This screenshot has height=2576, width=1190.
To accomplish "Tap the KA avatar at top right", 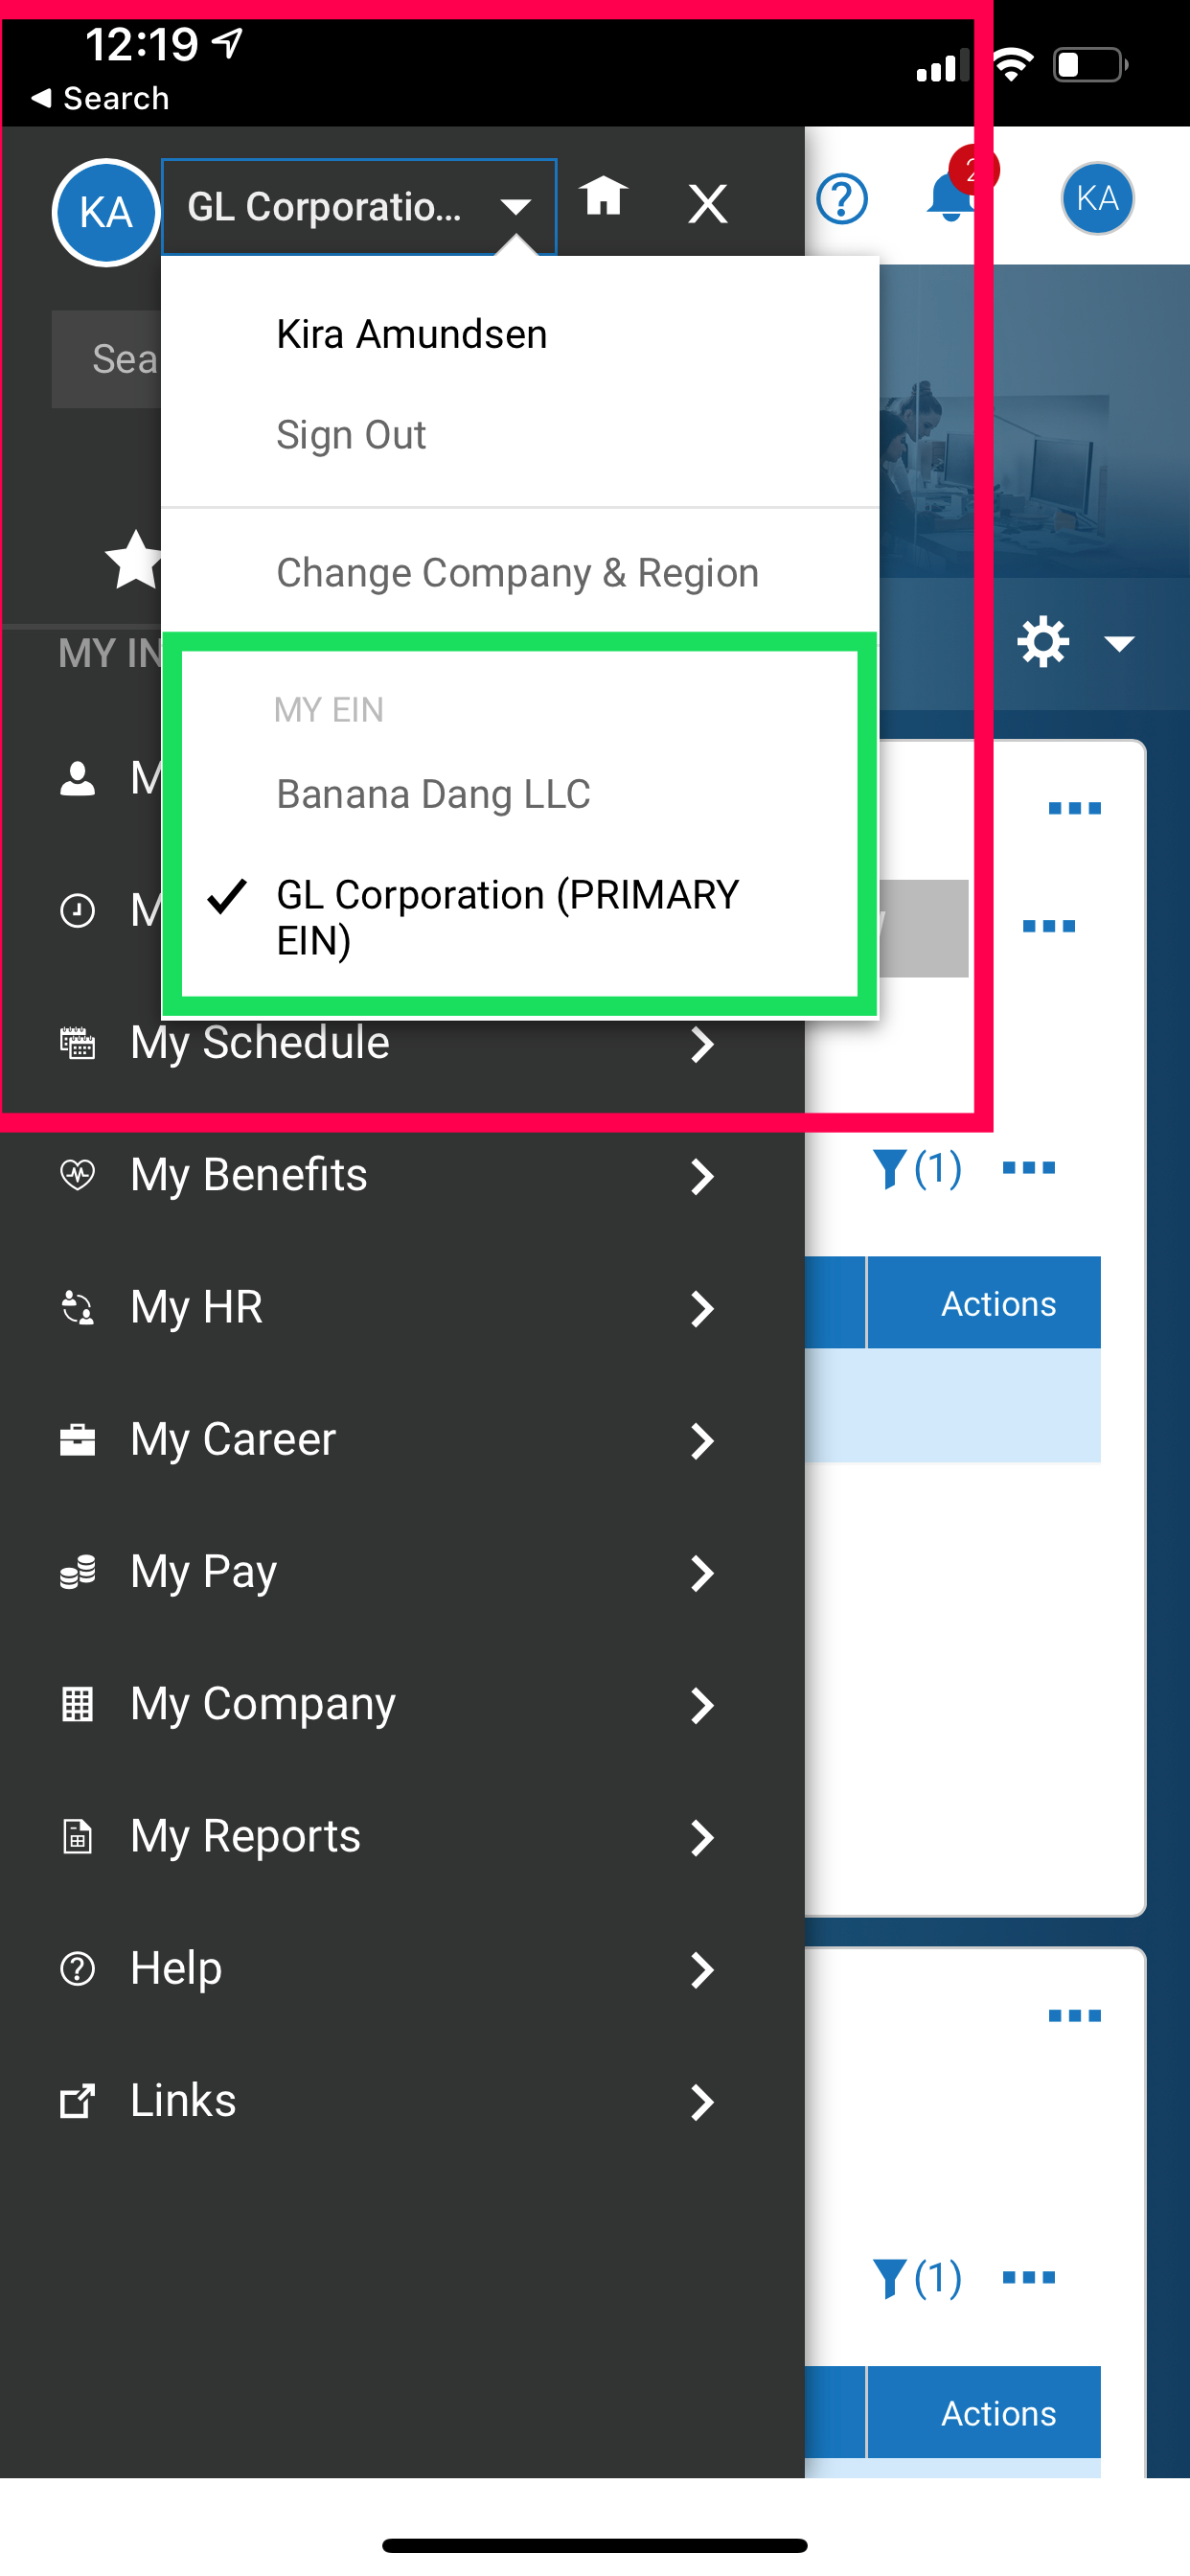I will pyautogui.click(x=1096, y=199).
